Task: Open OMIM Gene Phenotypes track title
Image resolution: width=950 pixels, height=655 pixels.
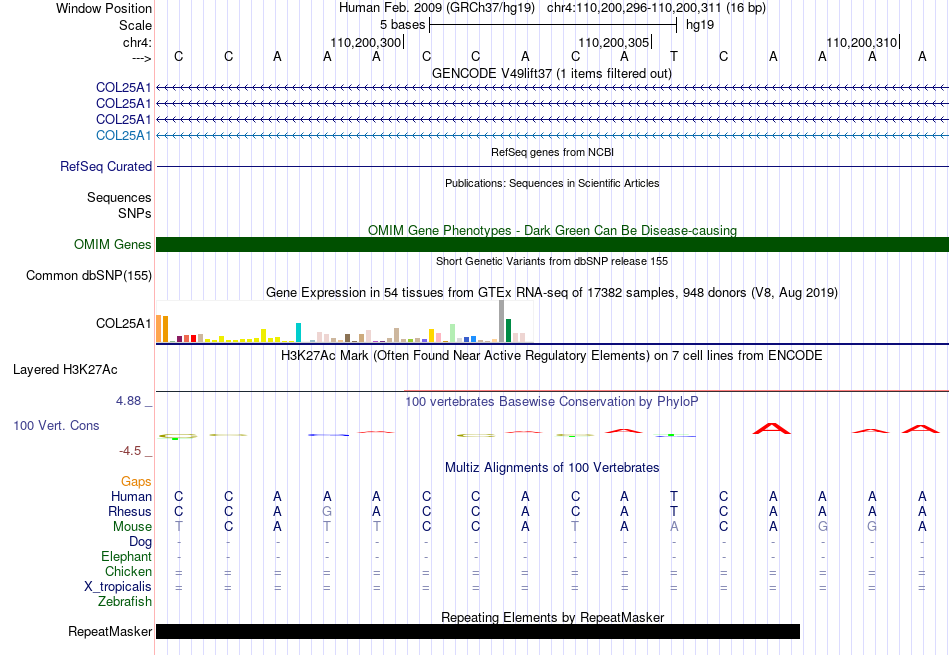Action: pyautogui.click(x=552, y=230)
